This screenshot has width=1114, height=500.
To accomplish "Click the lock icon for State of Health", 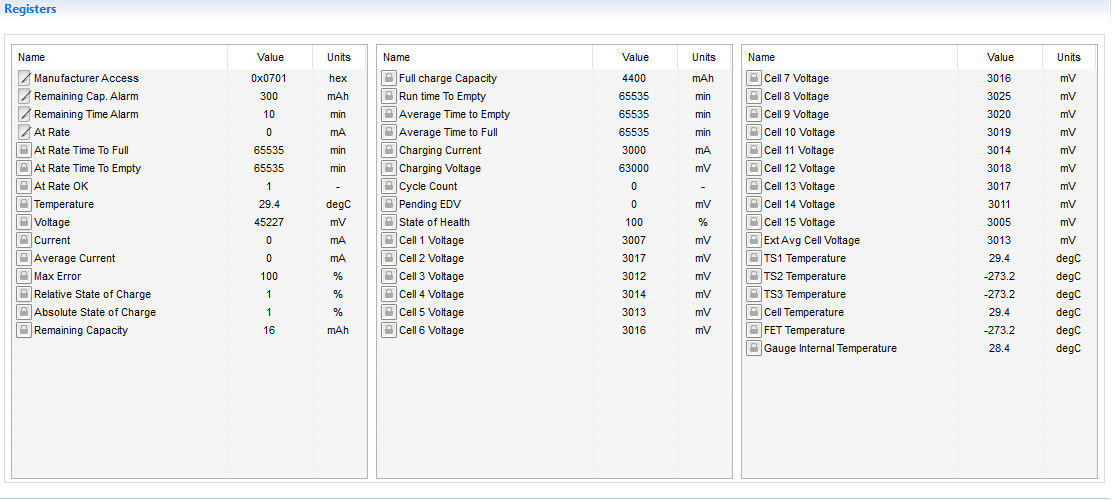I will (389, 222).
